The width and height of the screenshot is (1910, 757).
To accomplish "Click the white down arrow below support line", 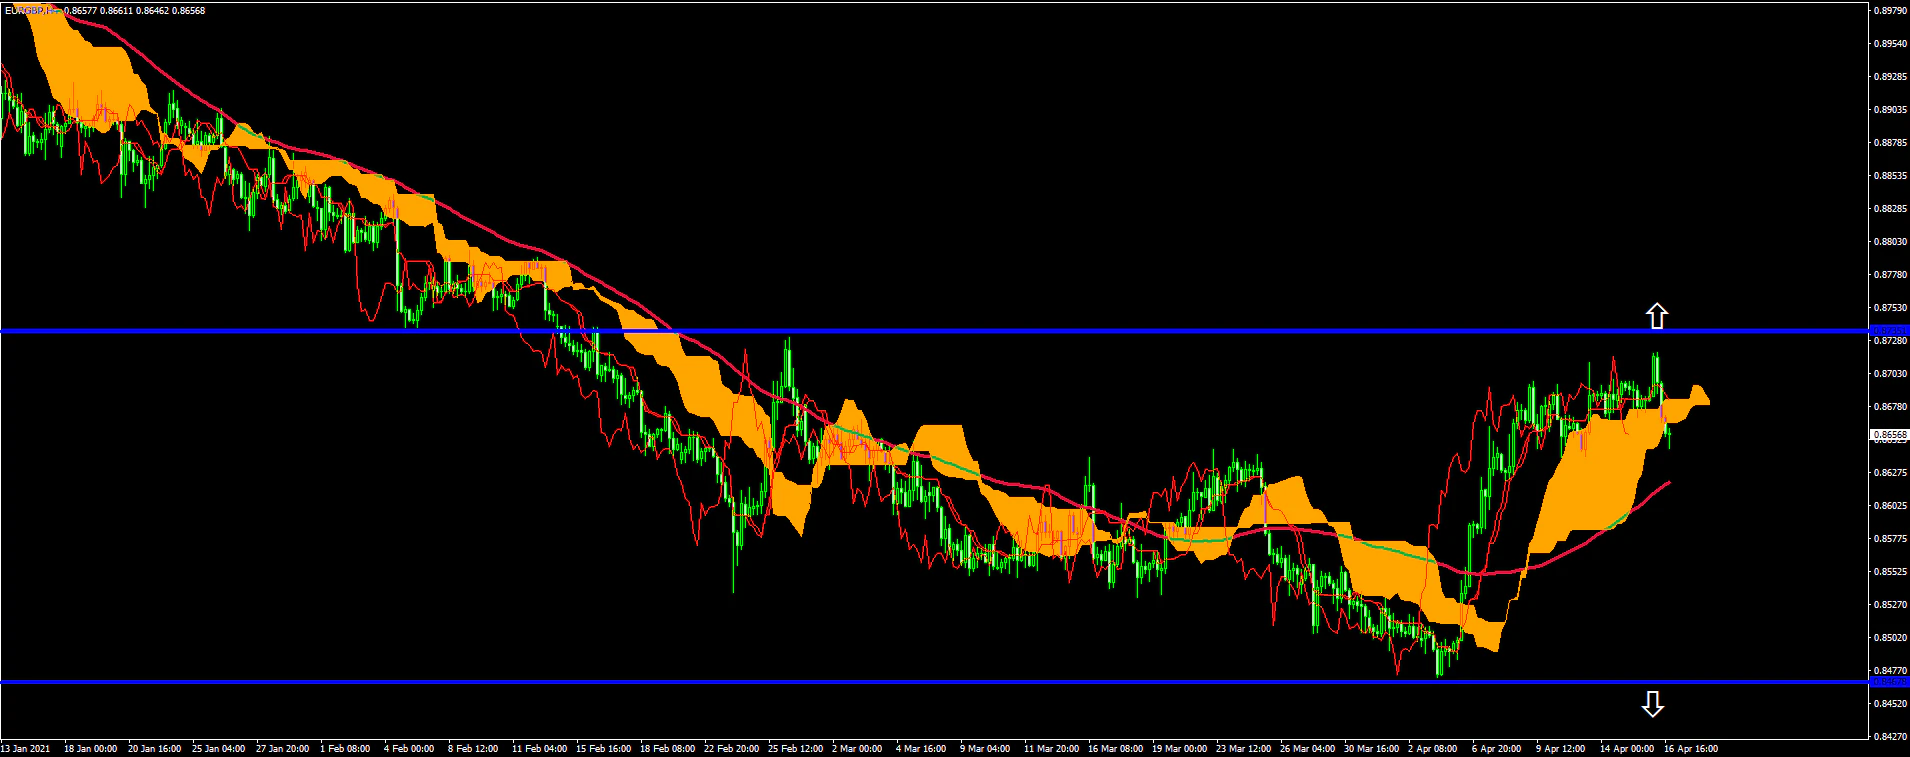I will 1653,704.
